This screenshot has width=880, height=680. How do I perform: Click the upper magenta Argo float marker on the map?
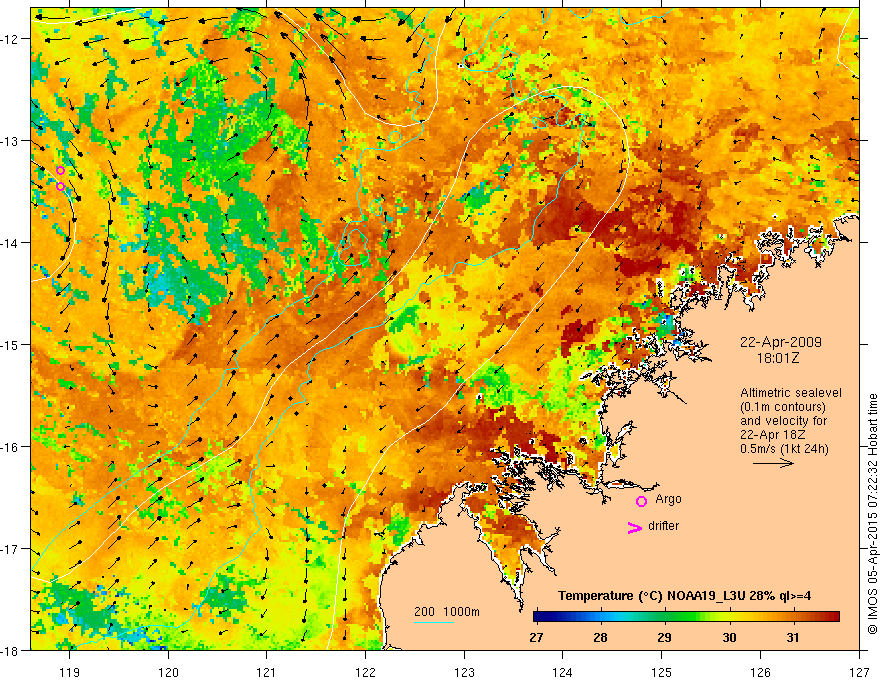point(61,171)
